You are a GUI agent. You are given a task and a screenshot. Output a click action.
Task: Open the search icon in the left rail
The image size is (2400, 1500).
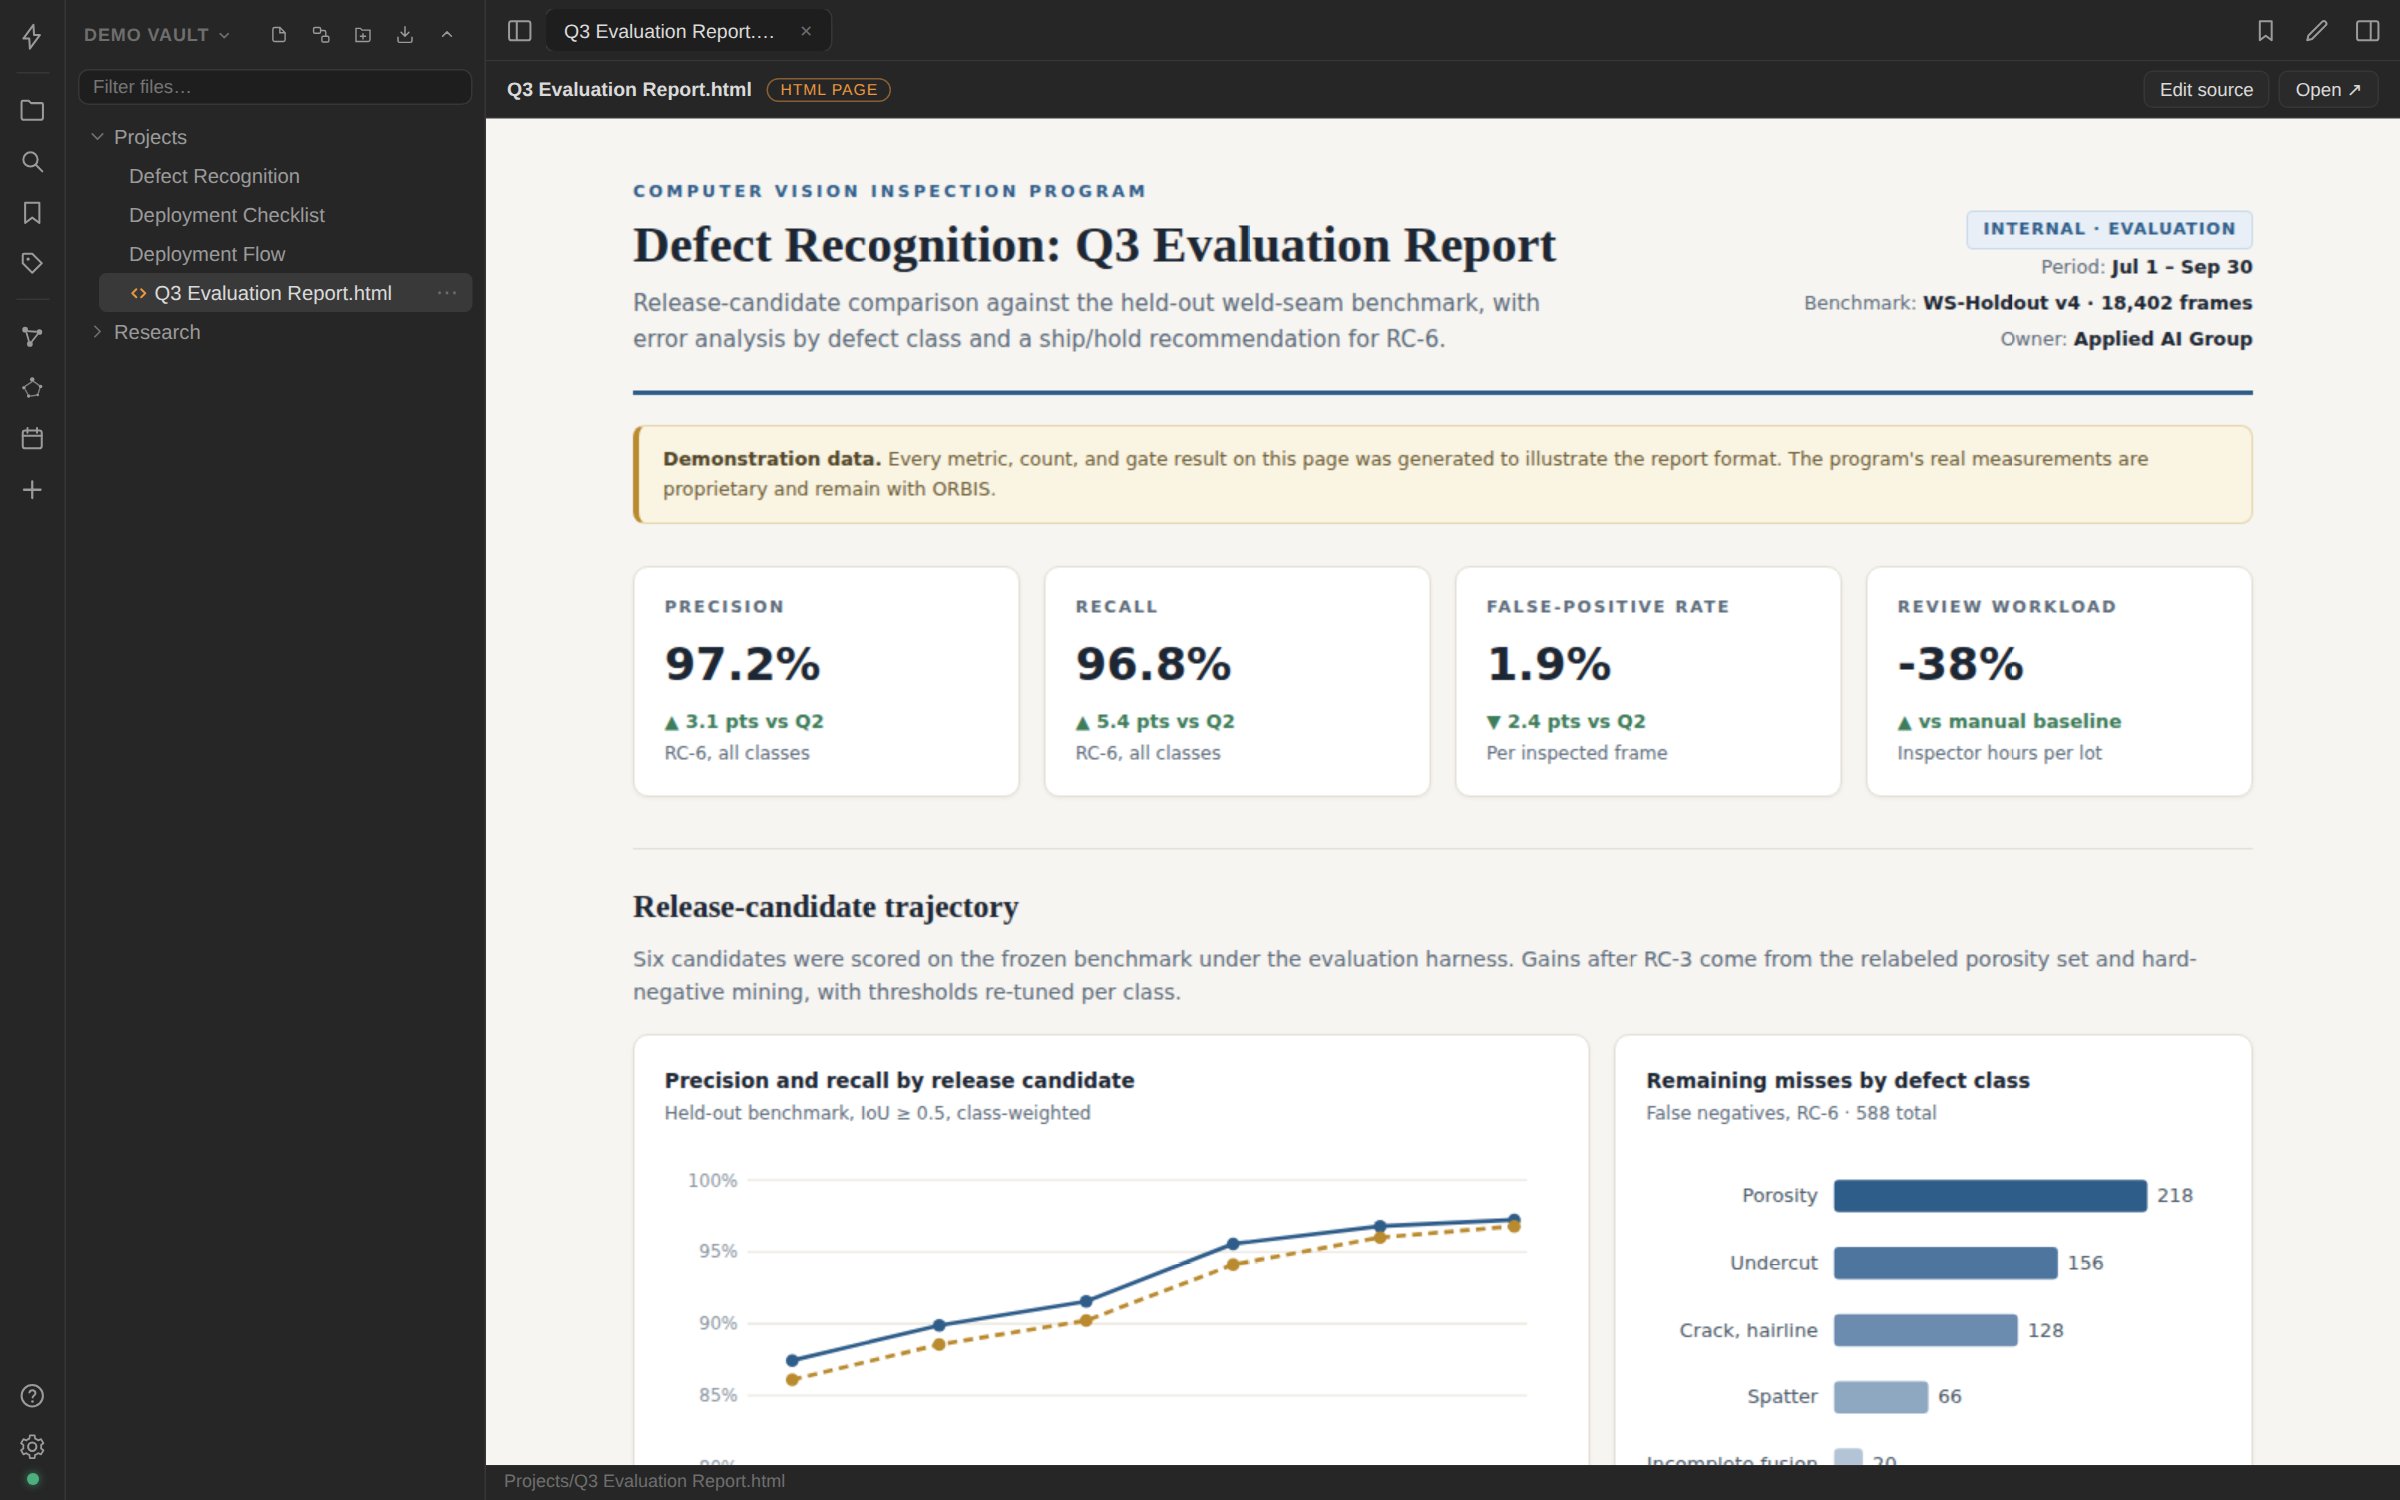click(32, 161)
